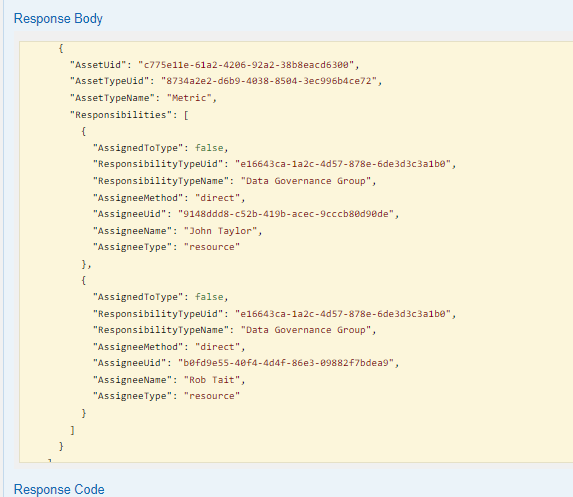Image resolution: width=573 pixels, height=497 pixels.
Task: Click "direct" value in Rob Tait's block
Action: point(217,347)
